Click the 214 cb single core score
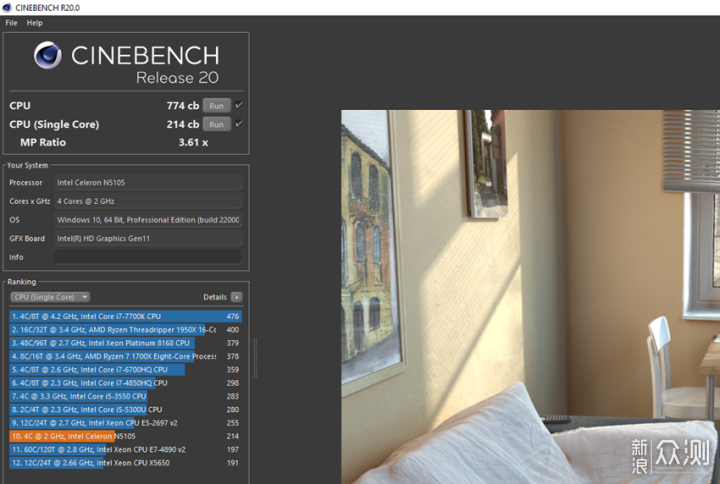Image resolution: width=720 pixels, height=484 pixels. pyautogui.click(x=183, y=124)
